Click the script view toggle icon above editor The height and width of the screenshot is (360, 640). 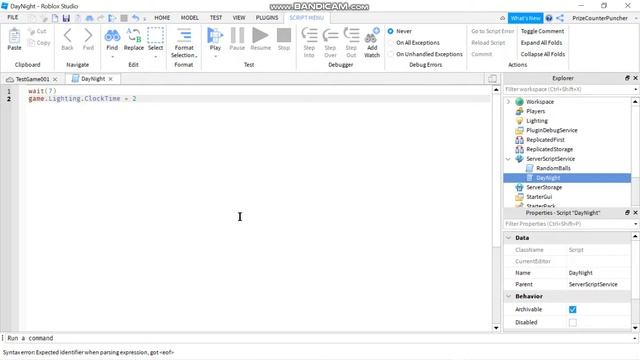point(492,79)
